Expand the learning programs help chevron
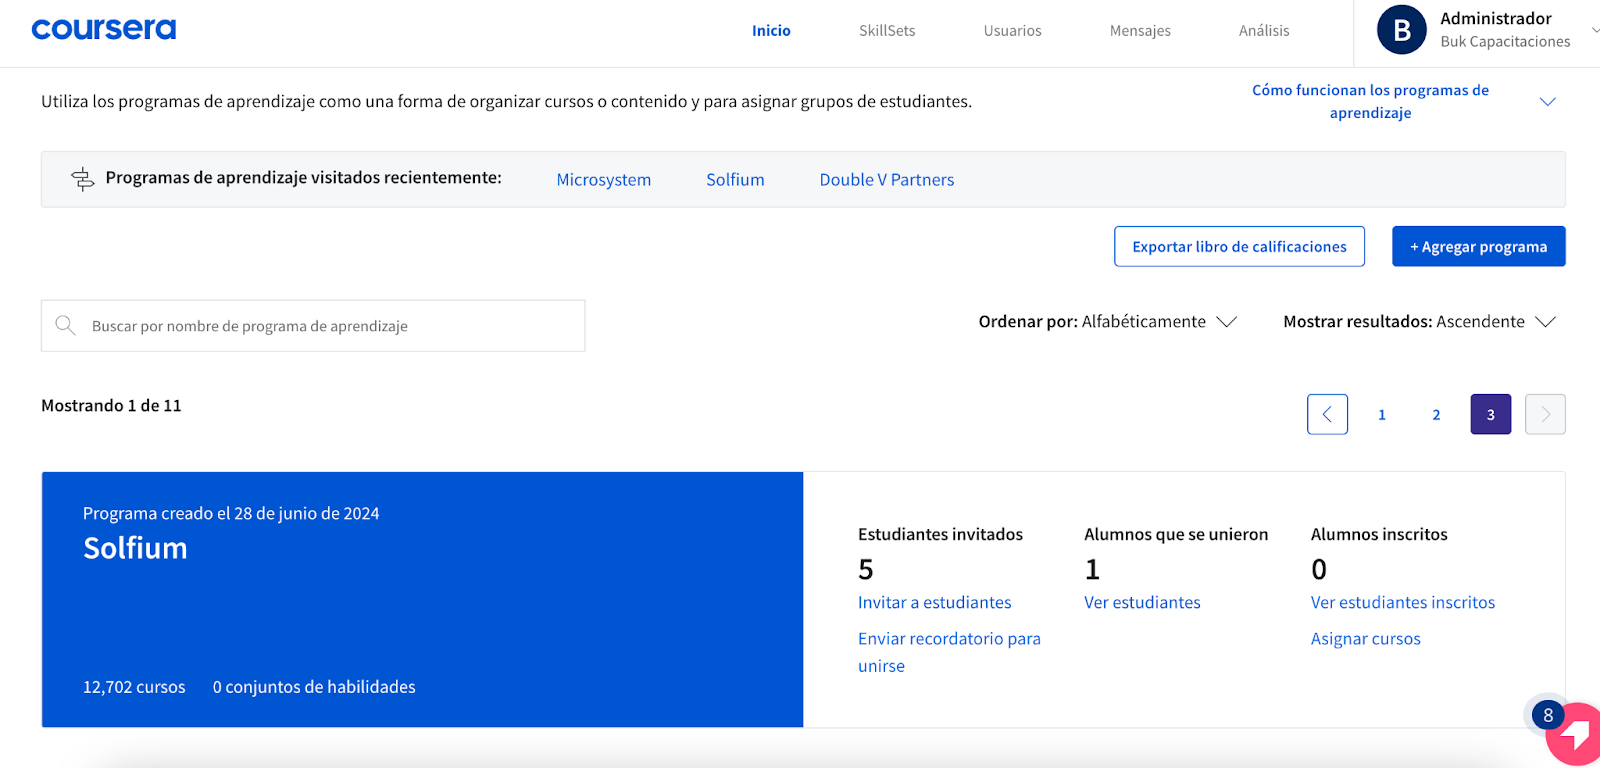The width and height of the screenshot is (1600, 768). point(1547,102)
